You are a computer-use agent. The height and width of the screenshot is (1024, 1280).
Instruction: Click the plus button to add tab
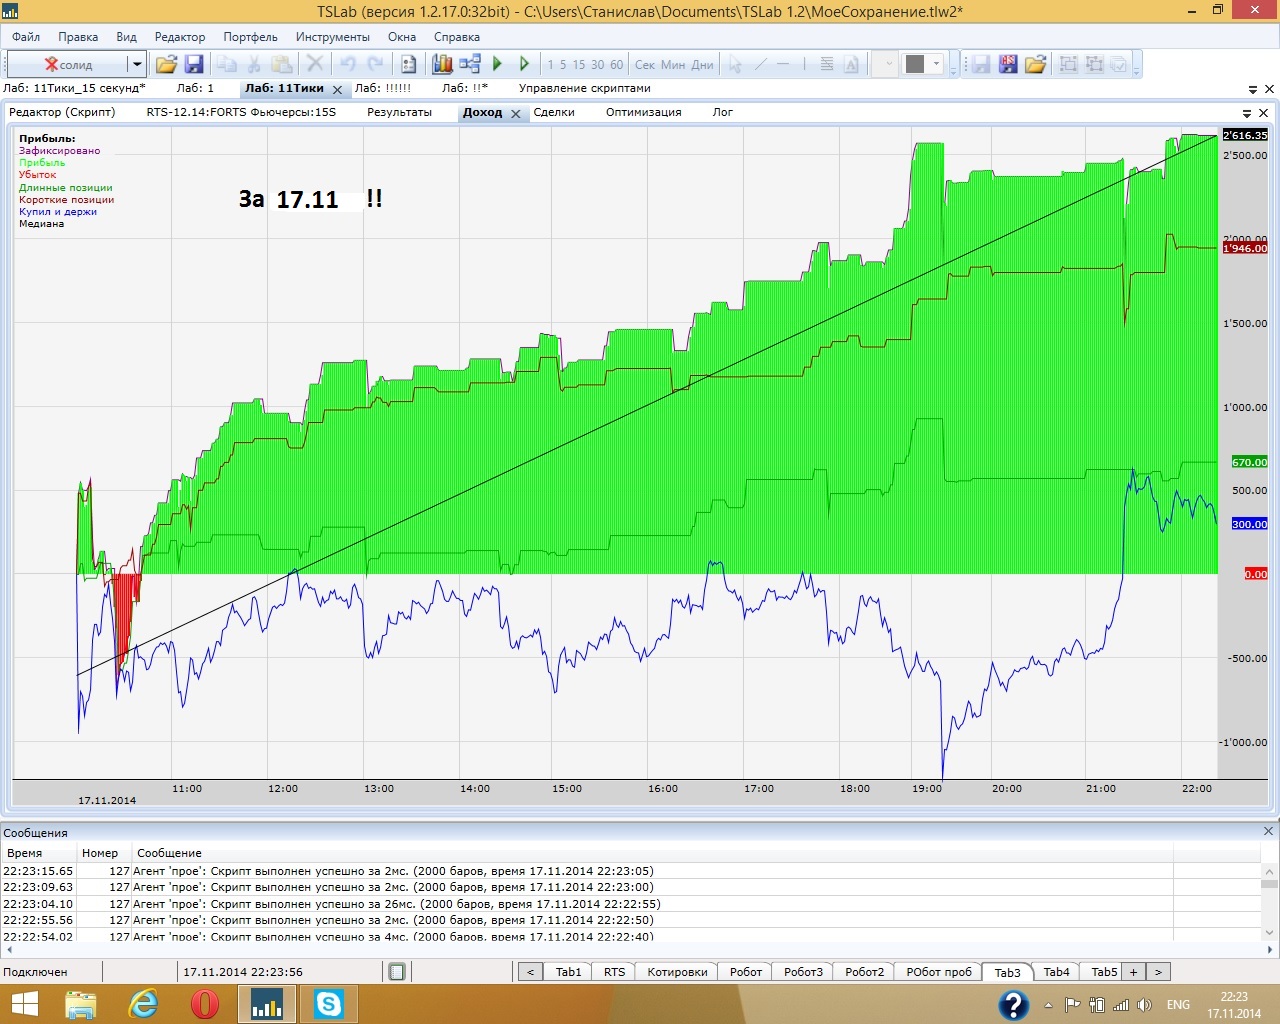point(1133,972)
